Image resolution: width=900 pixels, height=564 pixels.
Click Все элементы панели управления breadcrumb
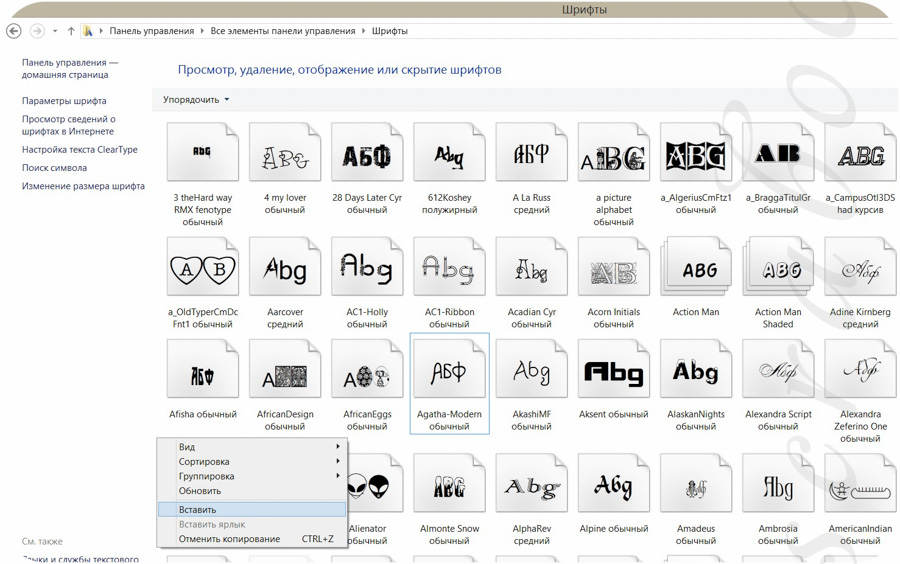(x=283, y=31)
